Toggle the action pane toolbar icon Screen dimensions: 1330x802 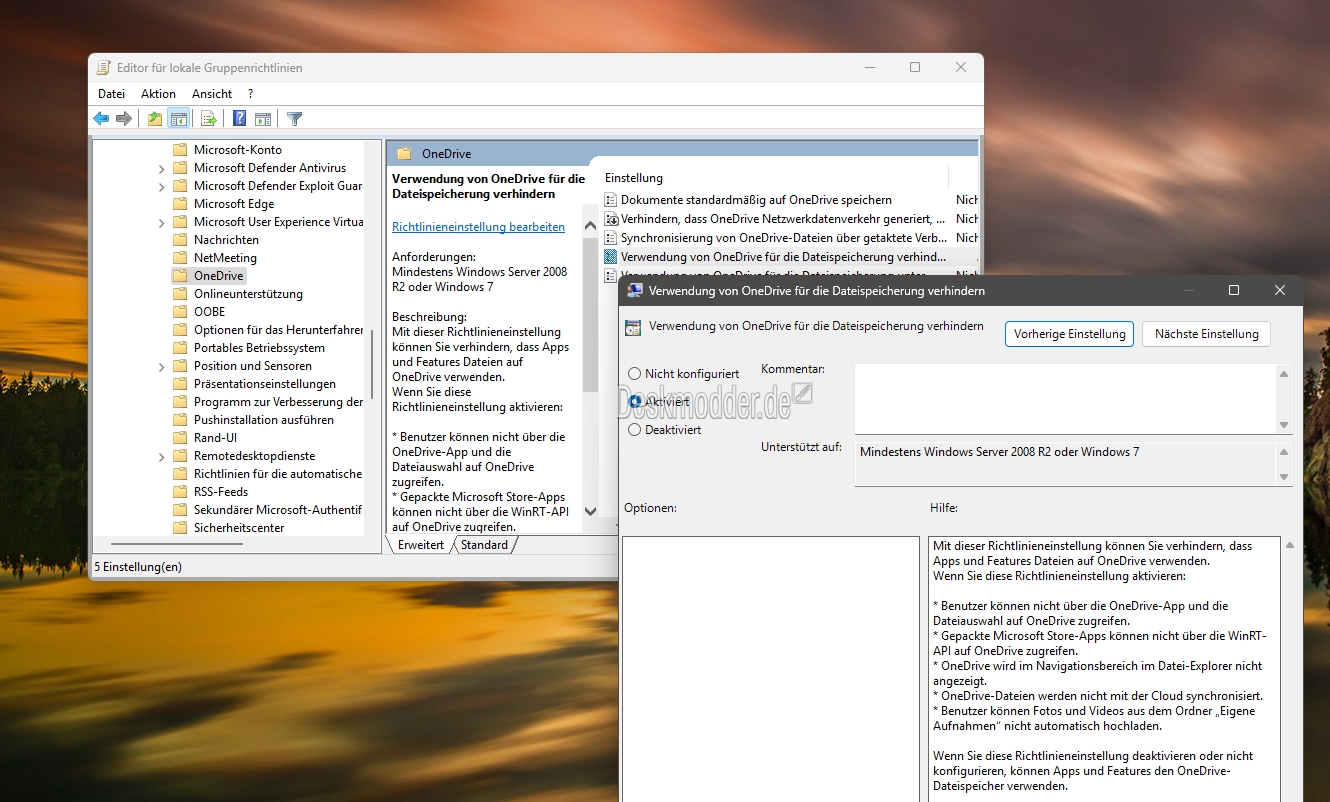pyautogui.click(x=263, y=119)
